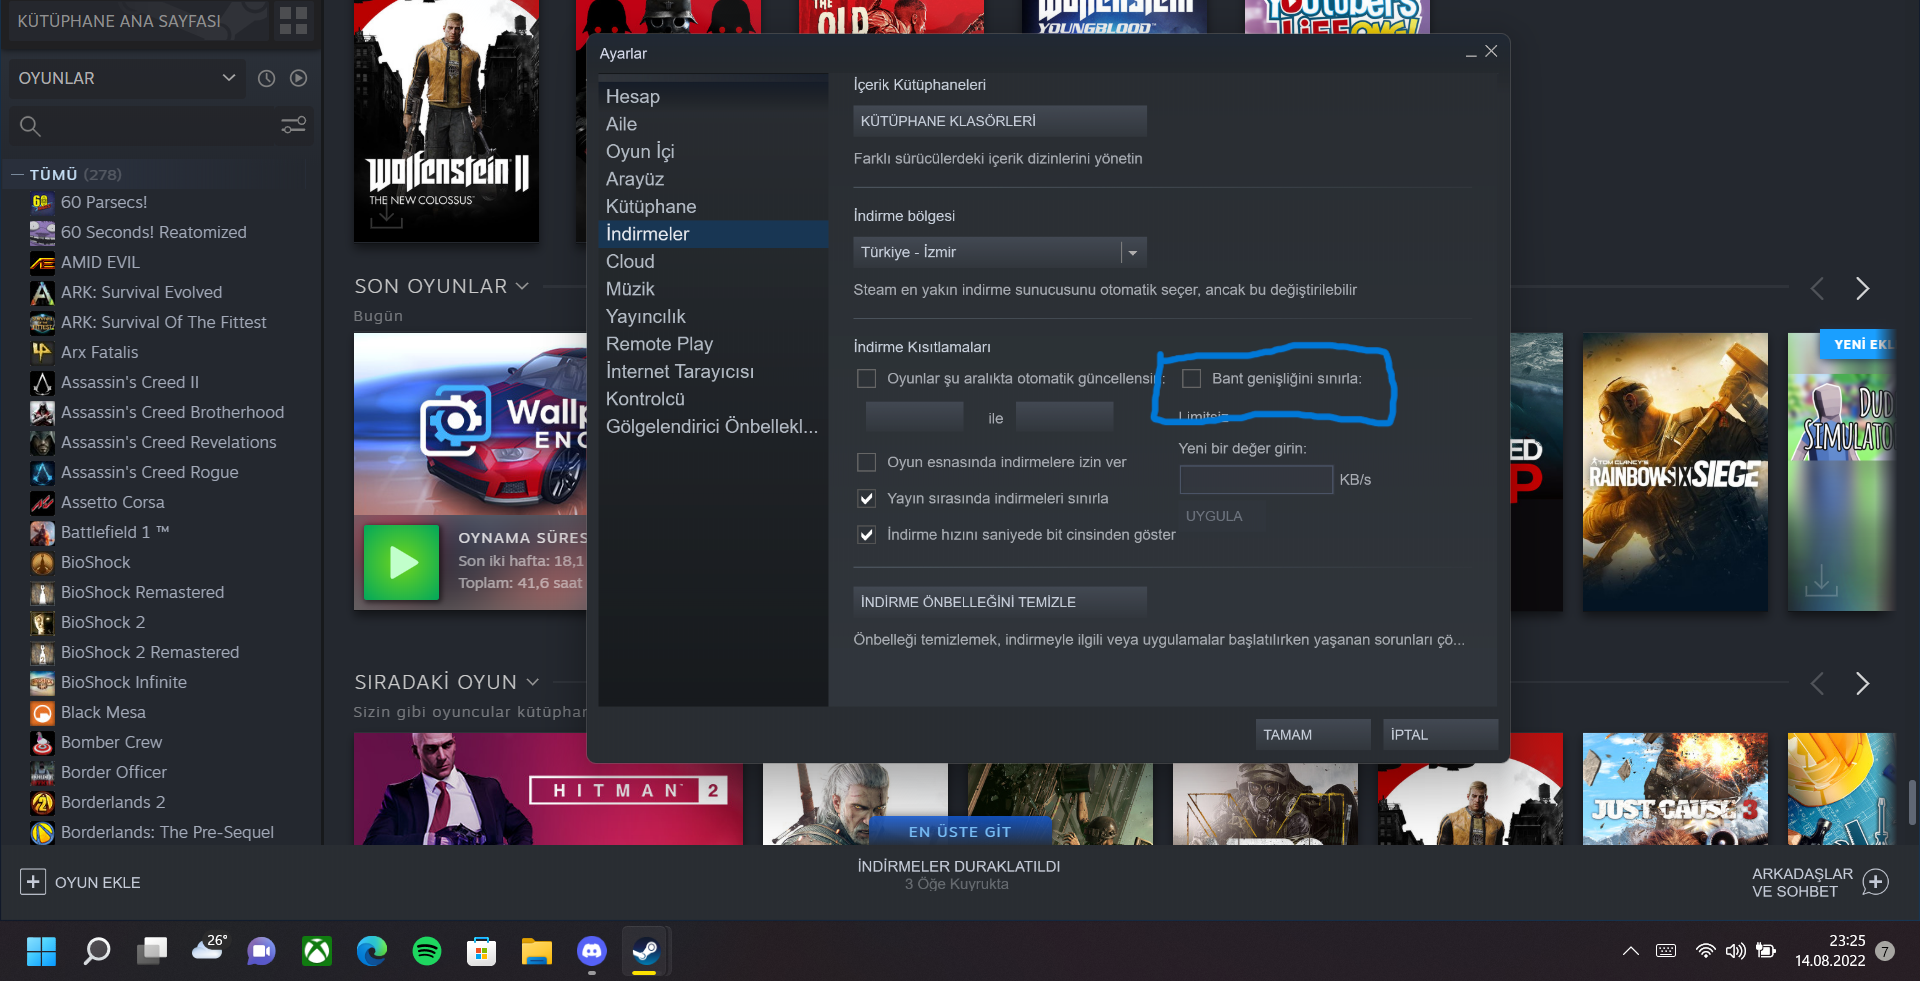Open Xbox app from the taskbar
The width and height of the screenshot is (1920, 981).
point(317,951)
